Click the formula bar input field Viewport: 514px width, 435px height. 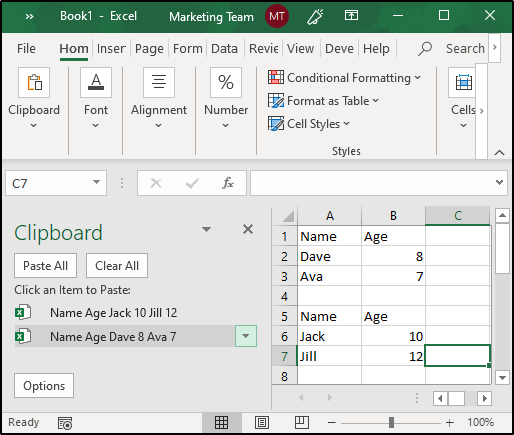pos(371,183)
